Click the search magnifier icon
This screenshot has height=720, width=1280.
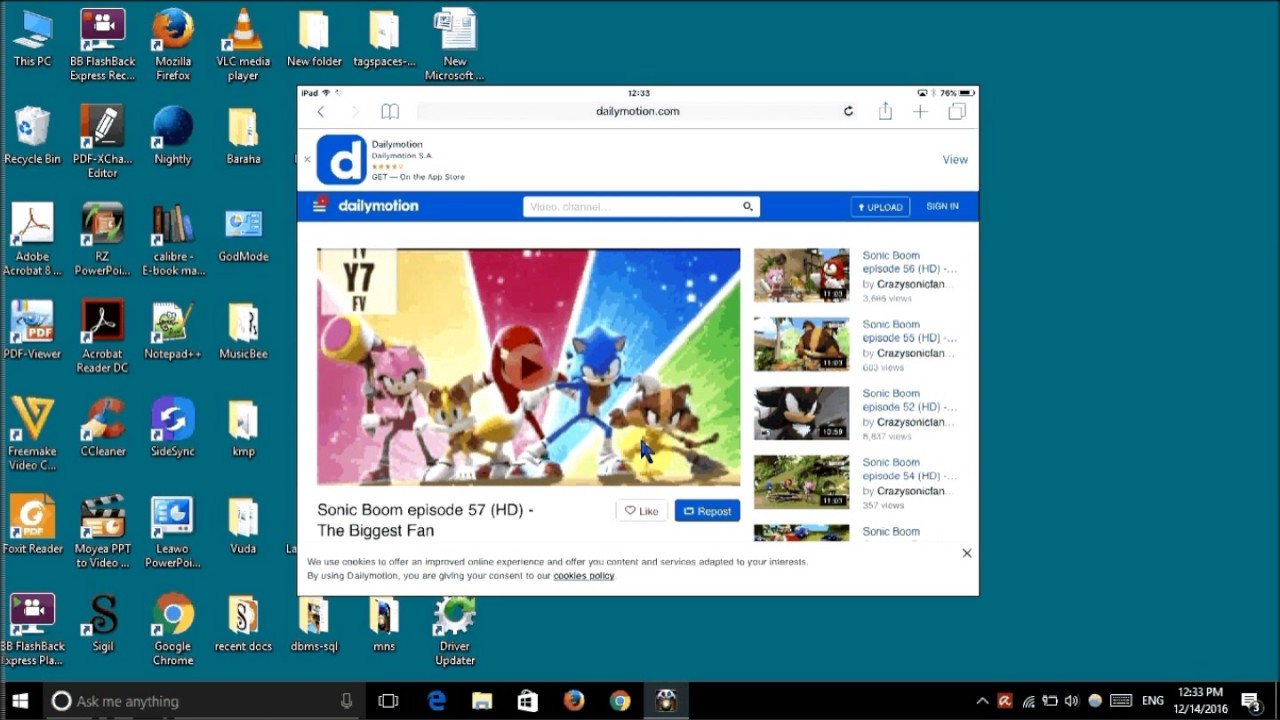[747, 207]
